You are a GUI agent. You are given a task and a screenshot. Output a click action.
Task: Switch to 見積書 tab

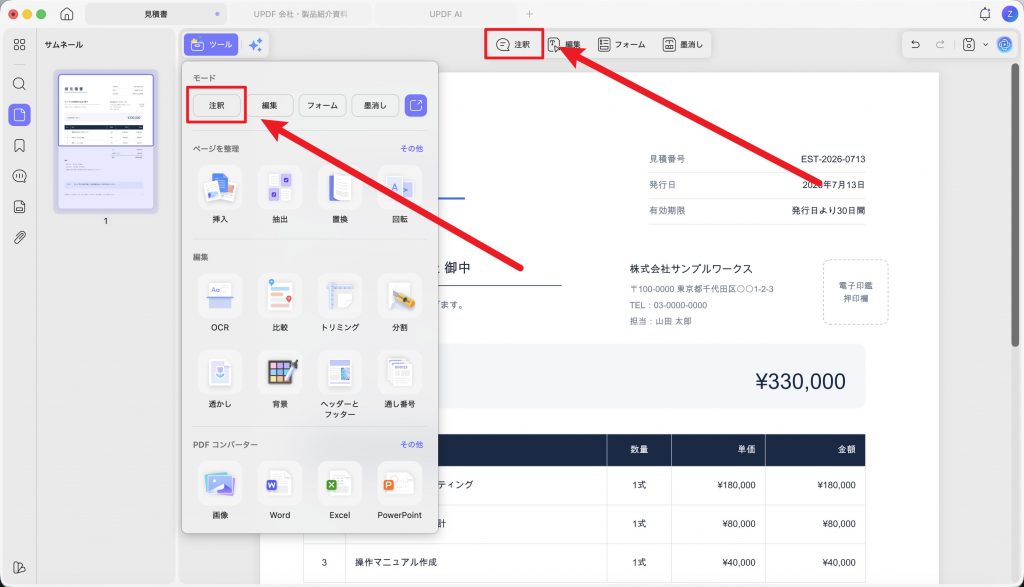[x=156, y=14]
